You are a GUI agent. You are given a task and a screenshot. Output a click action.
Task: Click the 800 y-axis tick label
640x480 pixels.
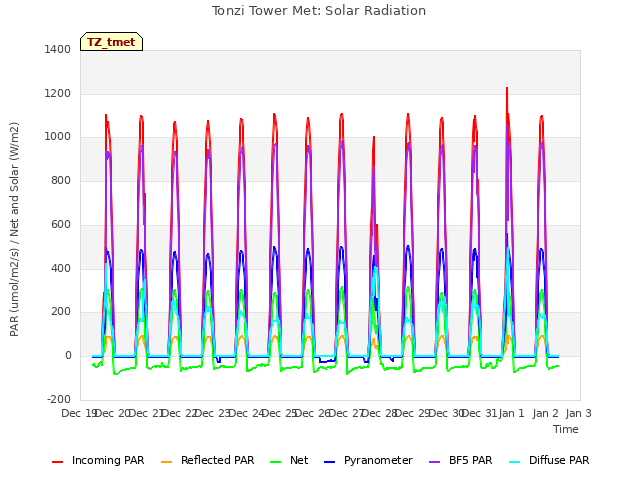[61, 180]
